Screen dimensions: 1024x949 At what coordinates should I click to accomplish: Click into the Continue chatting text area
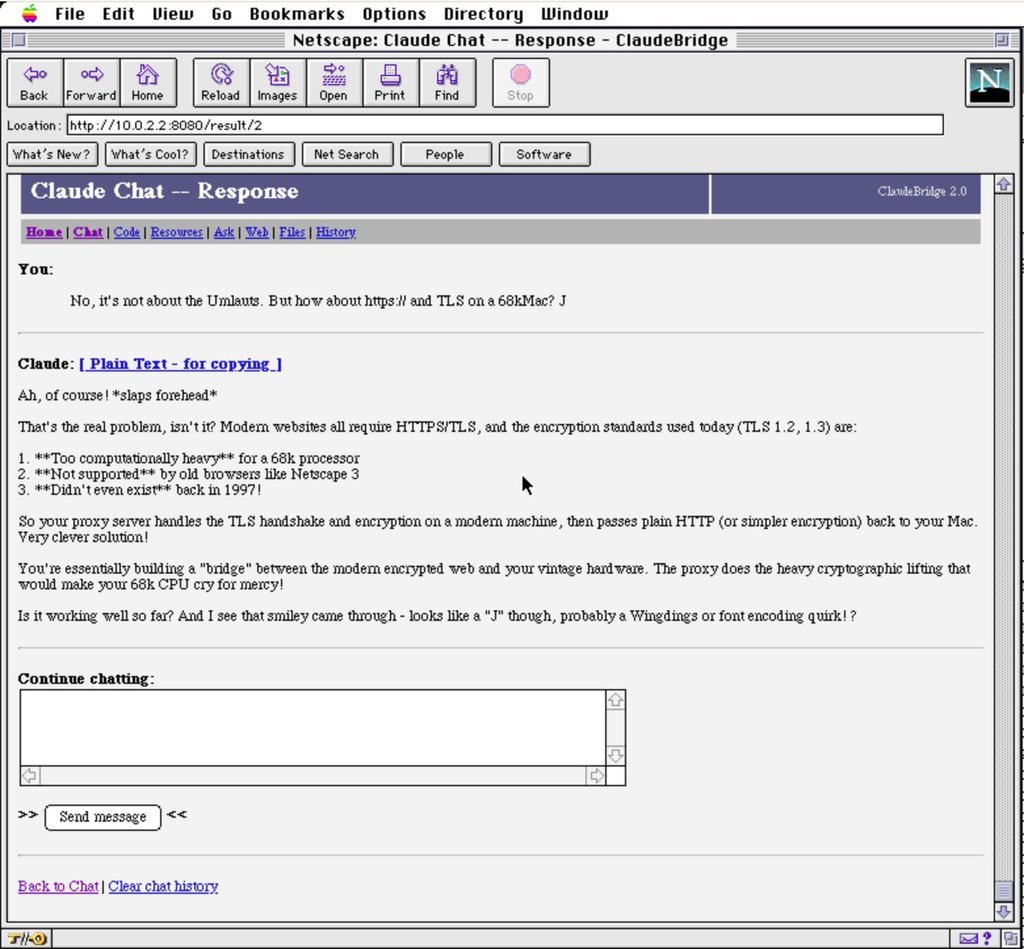tap(313, 728)
